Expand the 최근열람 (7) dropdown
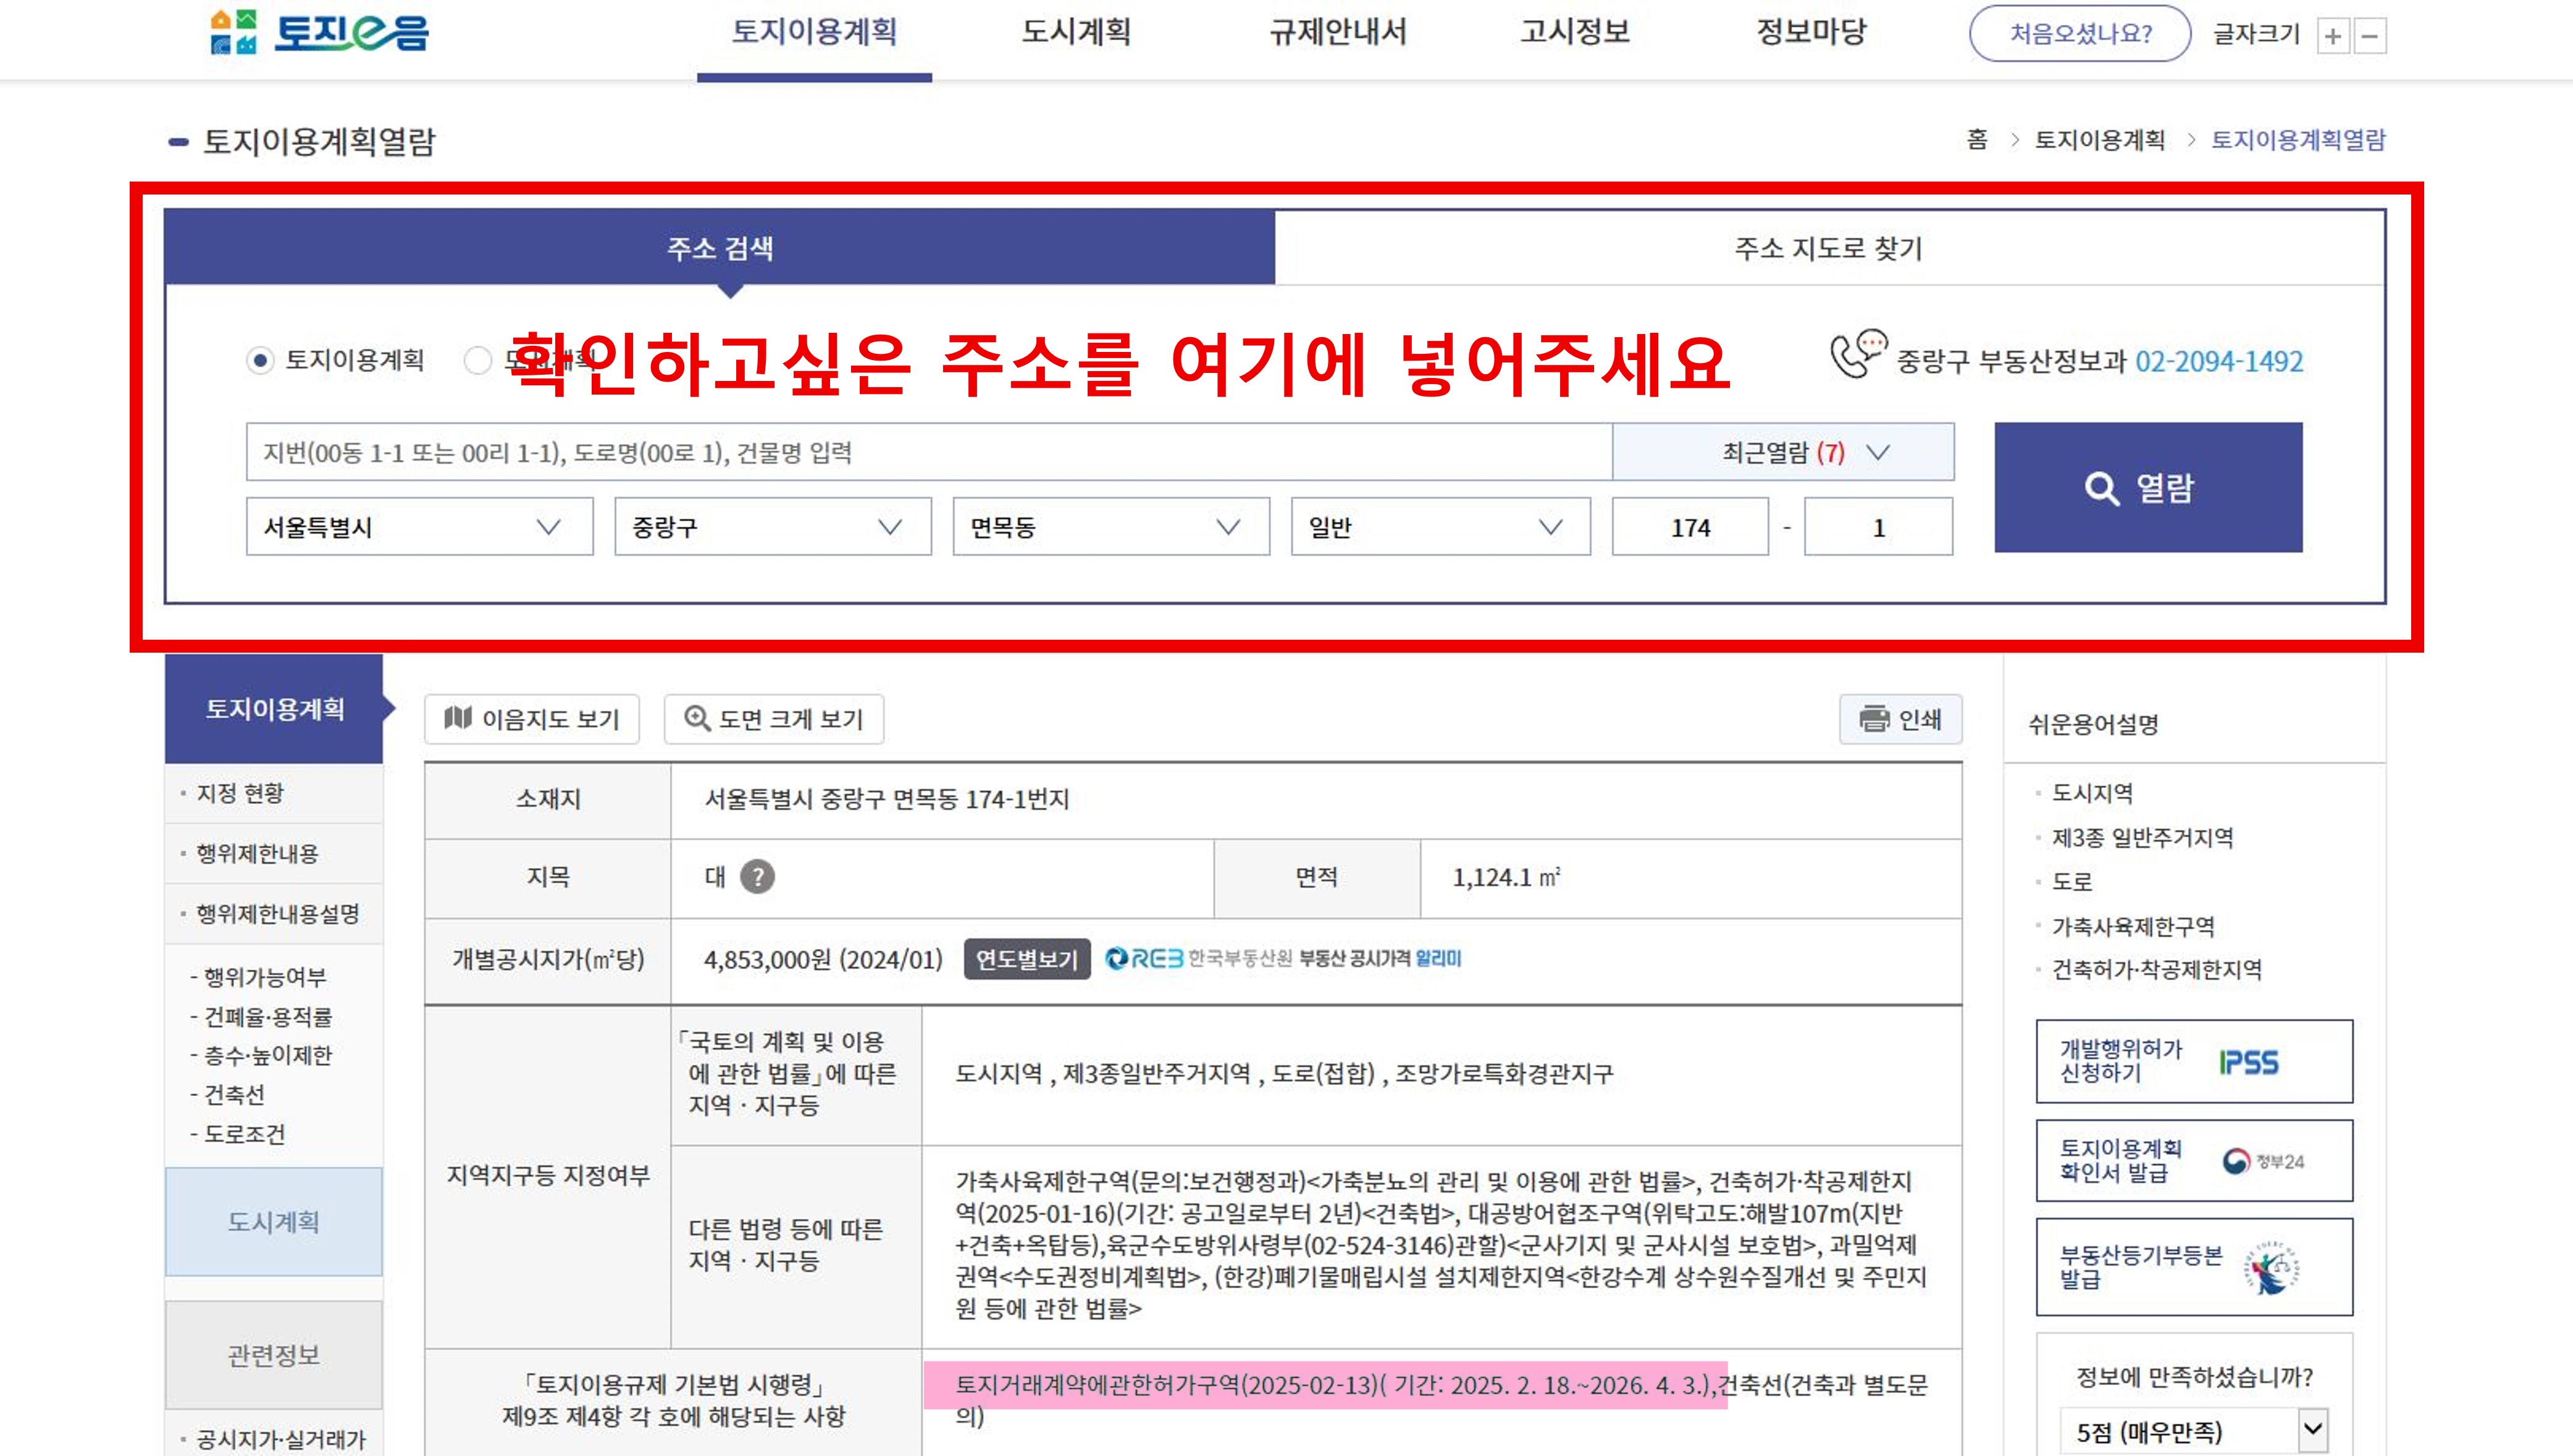This screenshot has width=2573, height=1456. pos(1784,451)
